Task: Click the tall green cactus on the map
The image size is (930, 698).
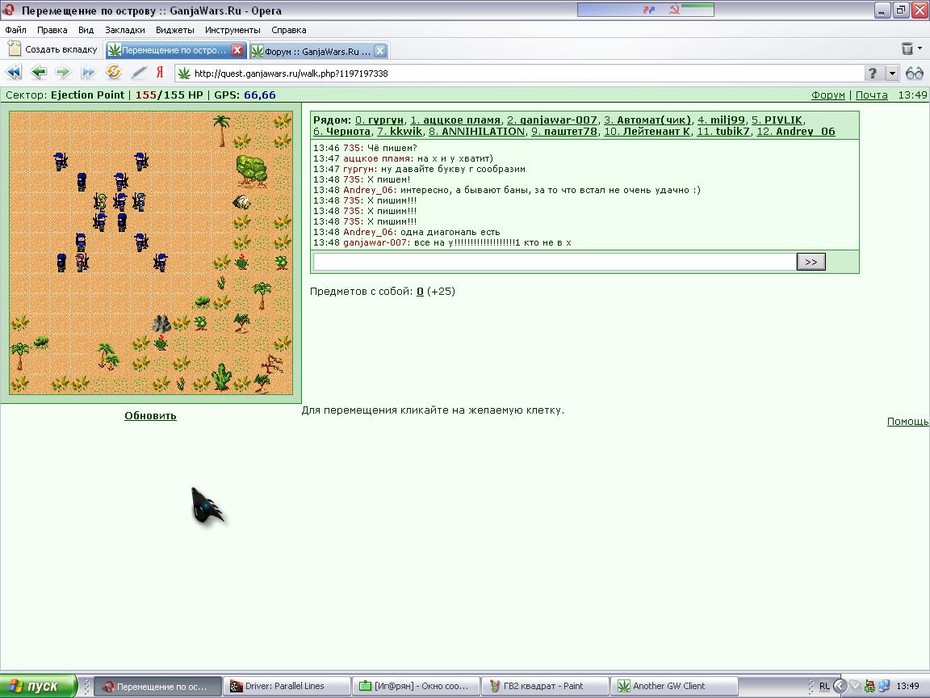Action: point(221,377)
